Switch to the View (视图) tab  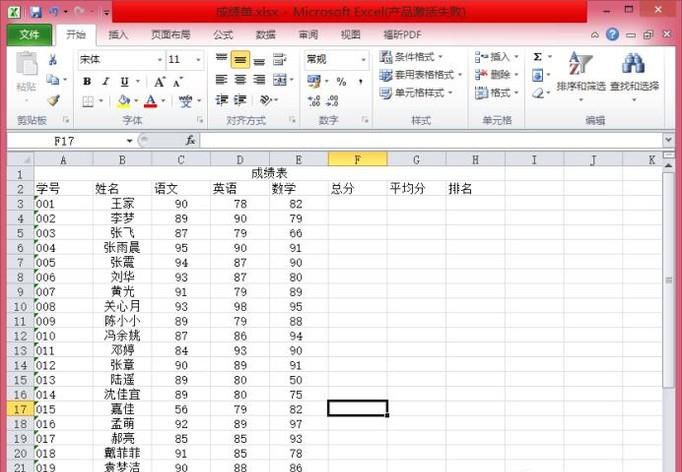tap(351, 35)
